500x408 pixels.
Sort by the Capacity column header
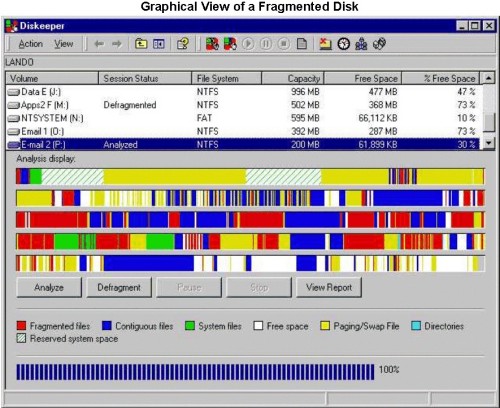(293, 78)
